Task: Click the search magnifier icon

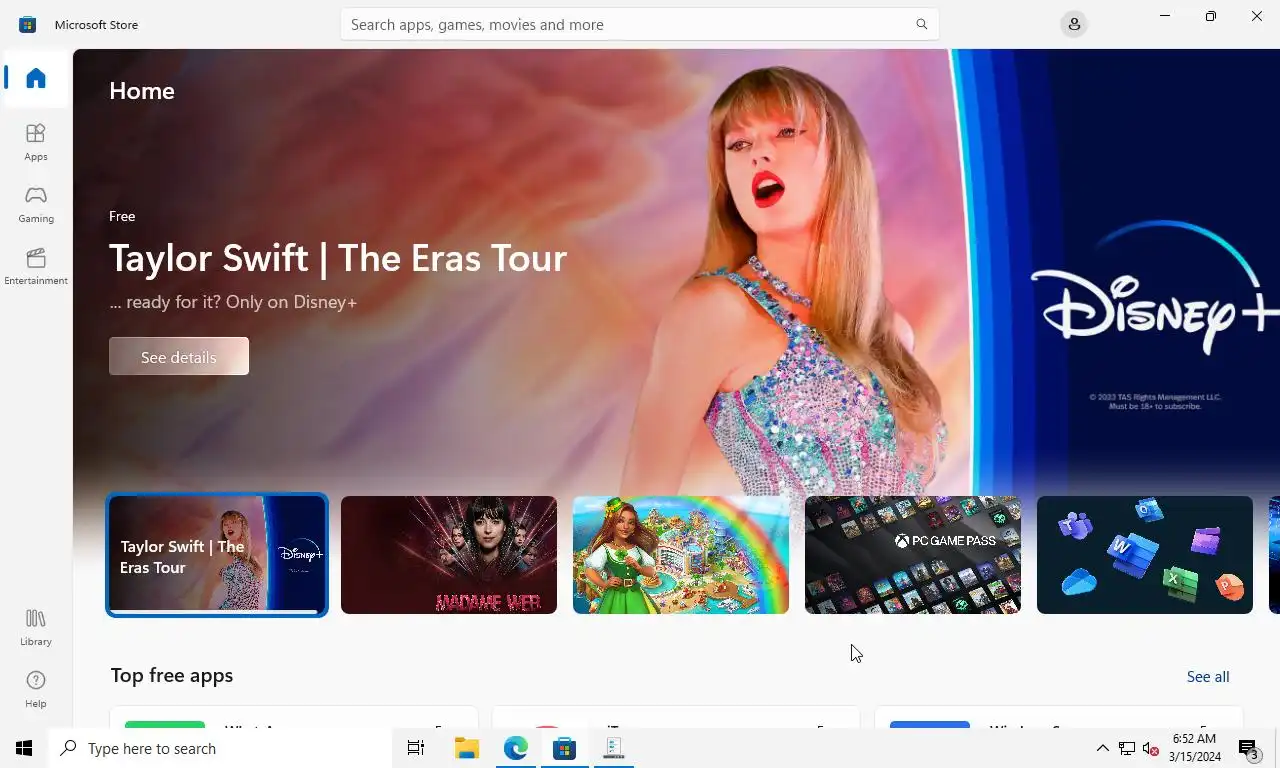Action: coord(921,24)
